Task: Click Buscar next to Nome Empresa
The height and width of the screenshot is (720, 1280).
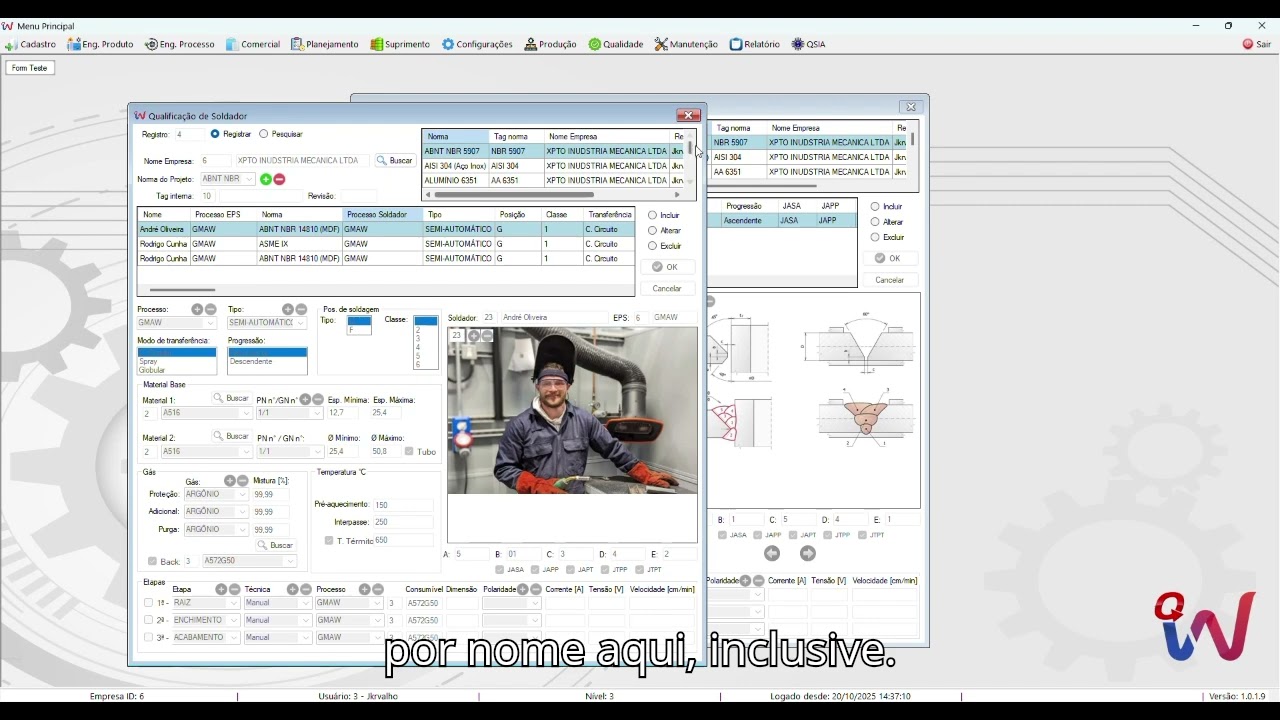Action: click(x=395, y=160)
